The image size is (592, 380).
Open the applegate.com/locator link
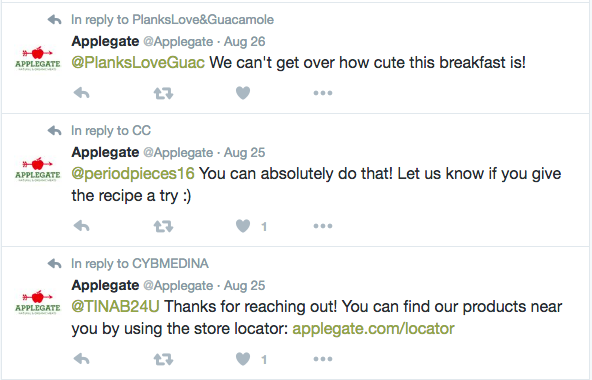(x=373, y=329)
